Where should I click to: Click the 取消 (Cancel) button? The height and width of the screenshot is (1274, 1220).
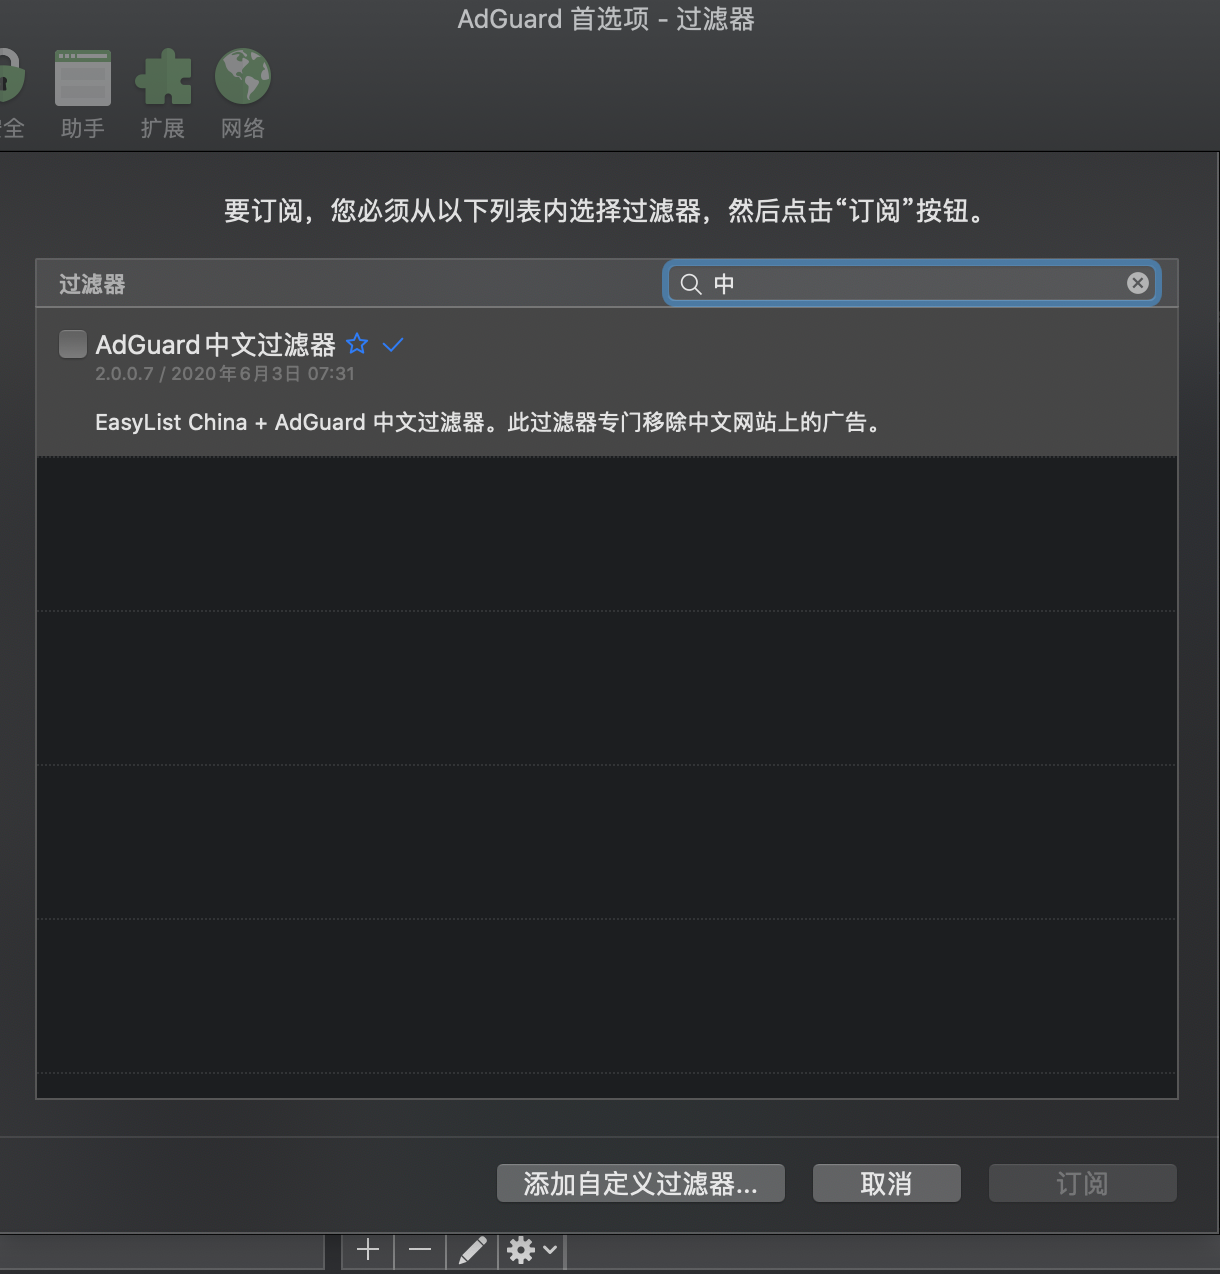click(x=887, y=1184)
